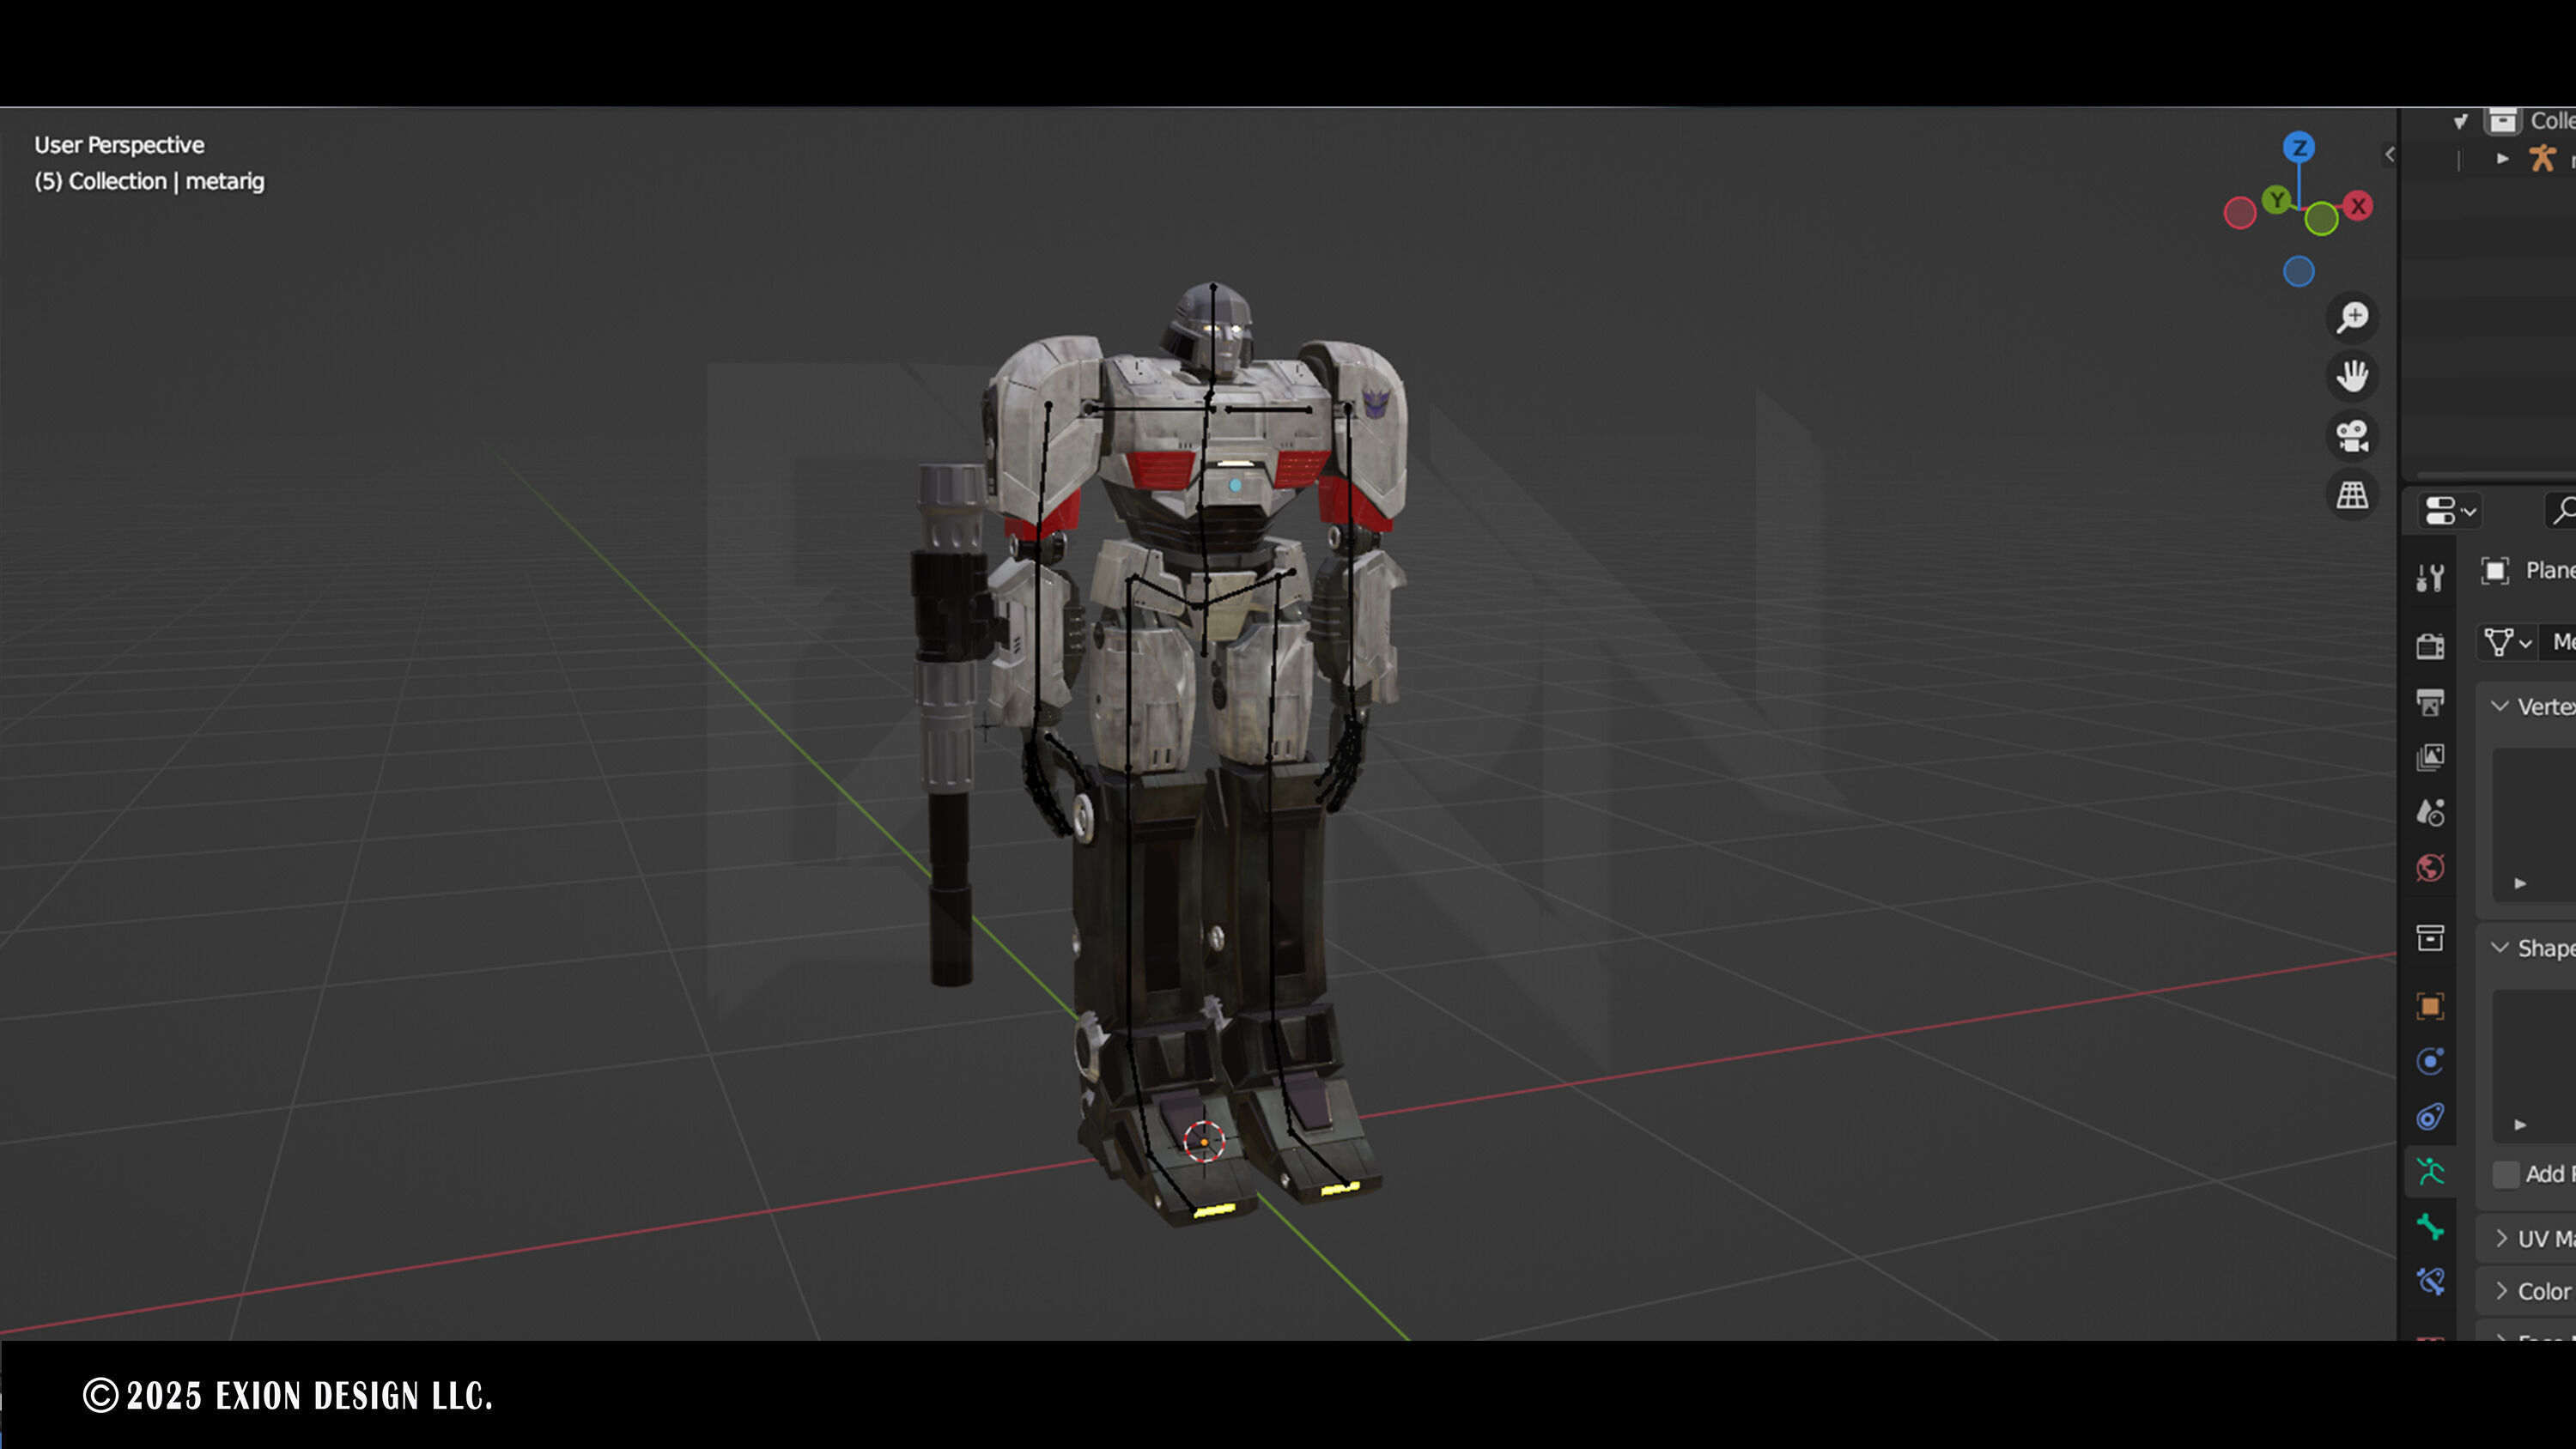
Task: Open the Physics properties tab icon
Action: pos(2430,1061)
